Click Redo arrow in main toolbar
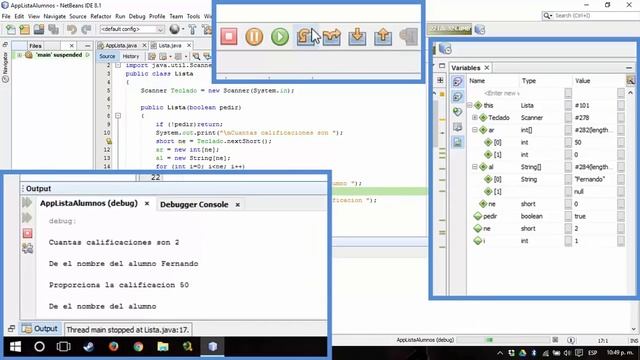This screenshot has width=640, height=360. 86,29
